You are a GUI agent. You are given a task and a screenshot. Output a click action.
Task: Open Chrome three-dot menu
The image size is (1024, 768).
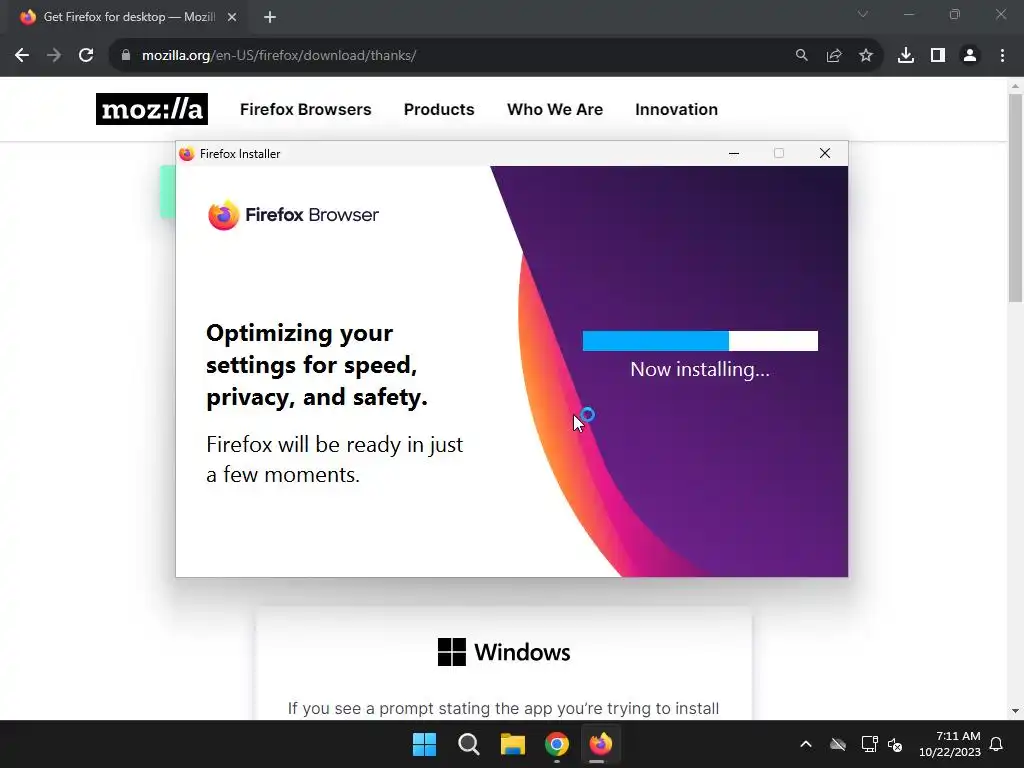click(x=1002, y=56)
